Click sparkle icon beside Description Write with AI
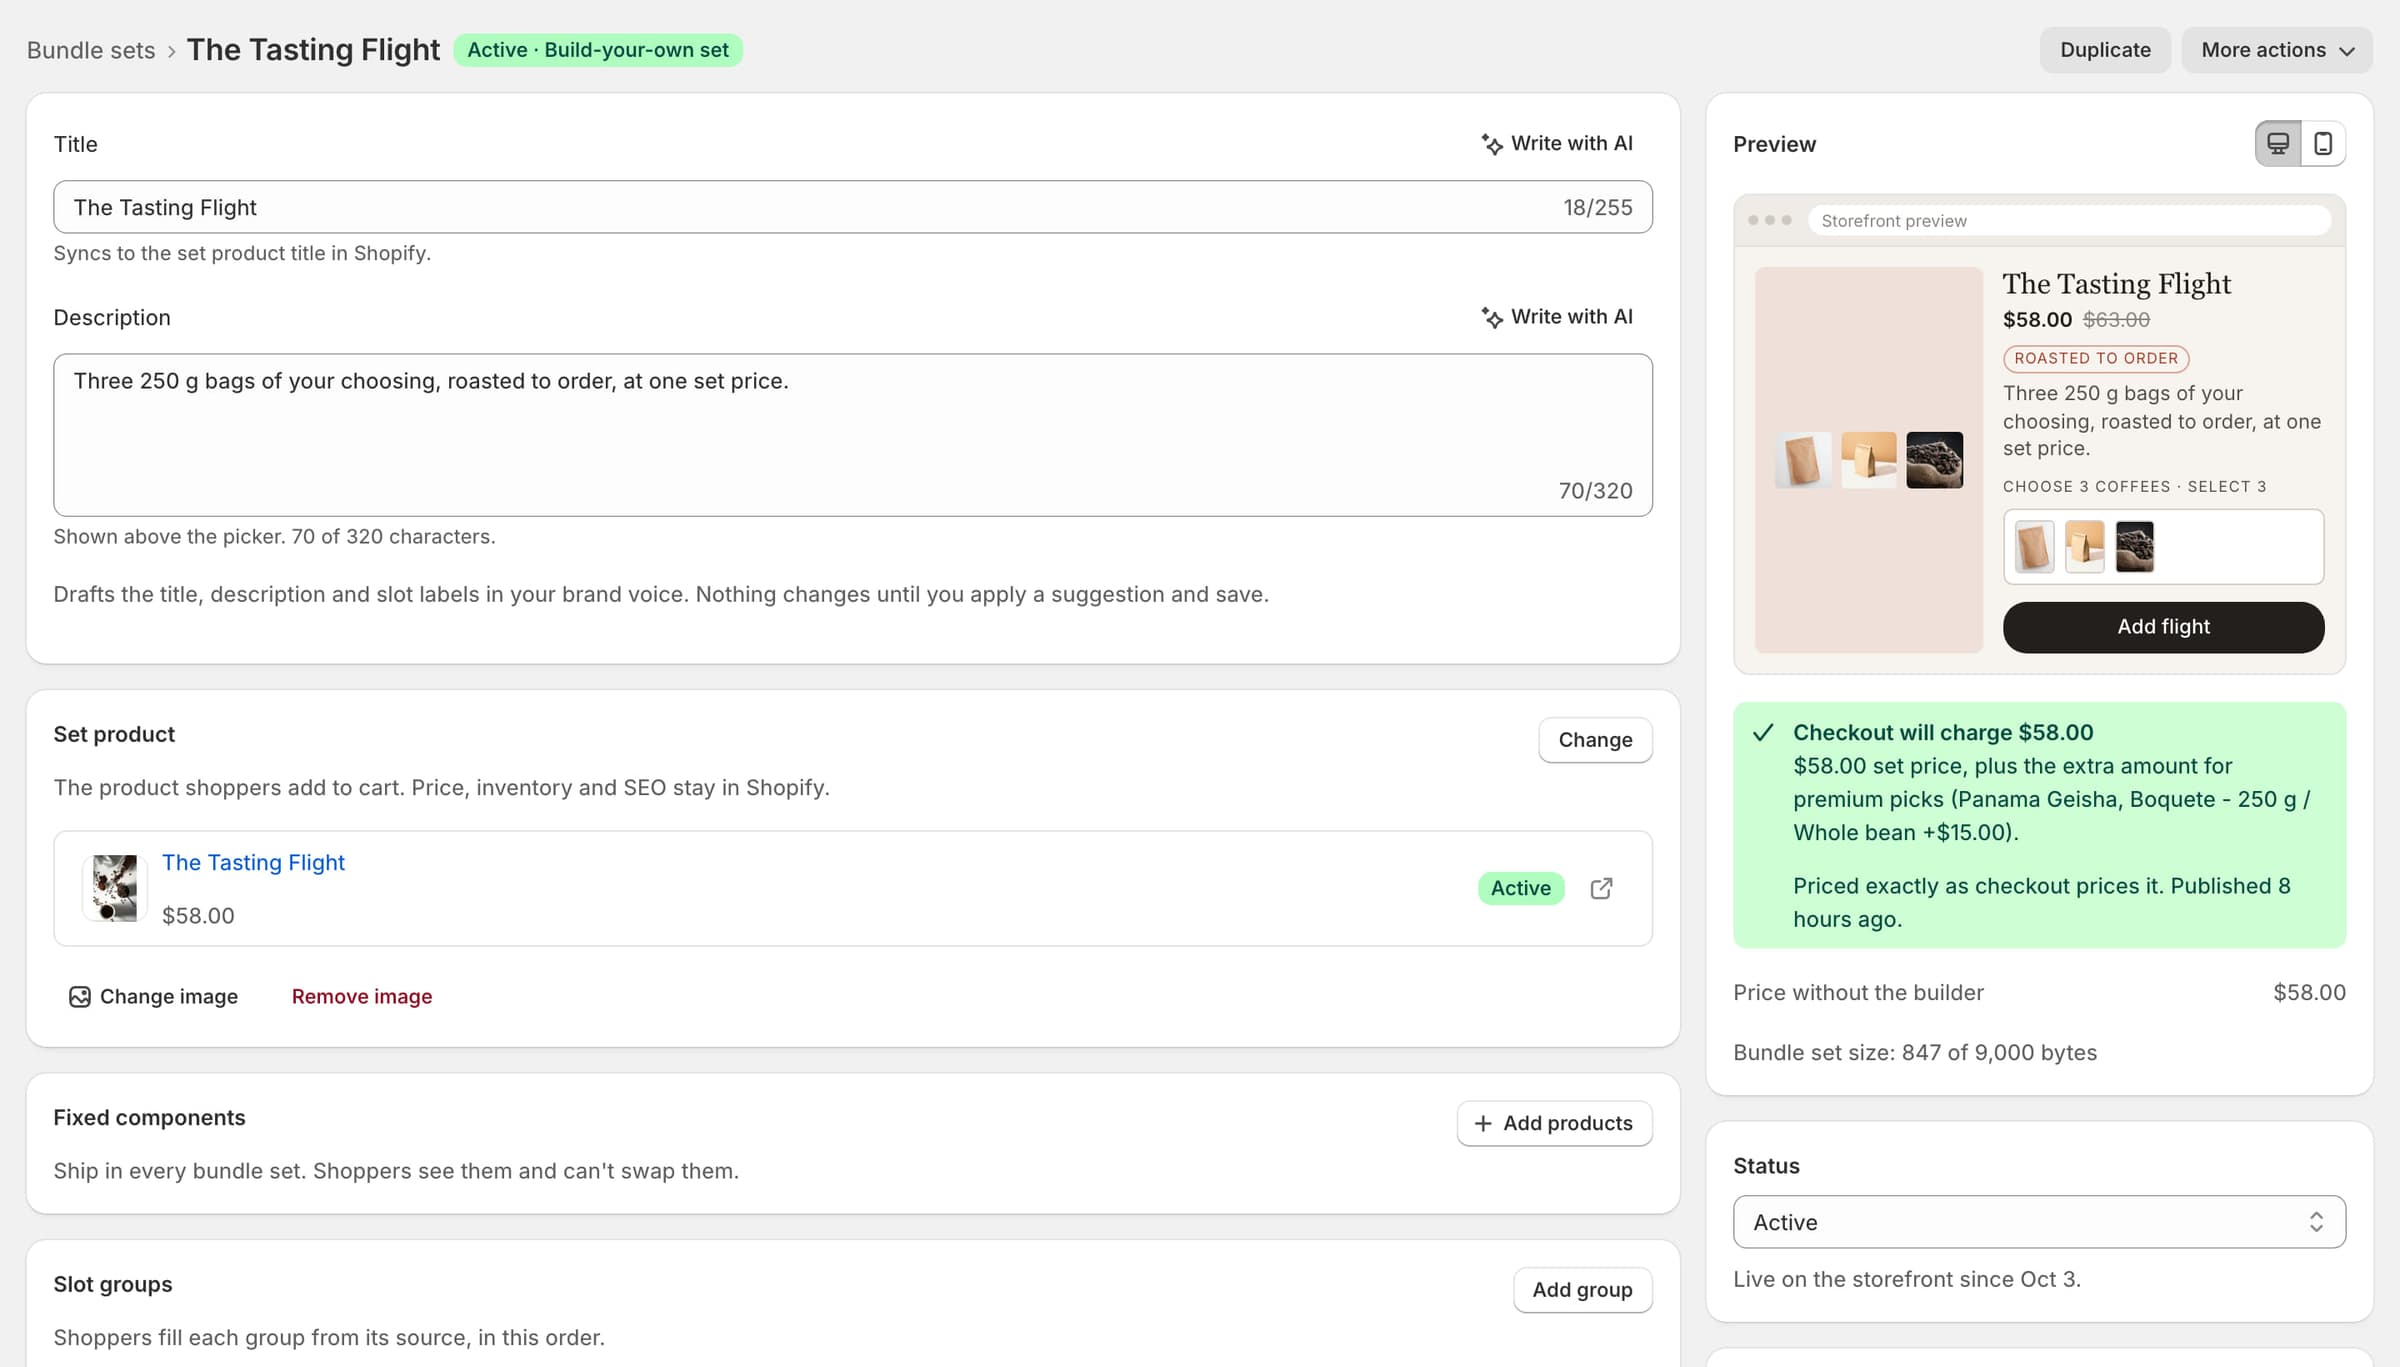The height and width of the screenshot is (1367, 2400). click(x=1492, y=317)
